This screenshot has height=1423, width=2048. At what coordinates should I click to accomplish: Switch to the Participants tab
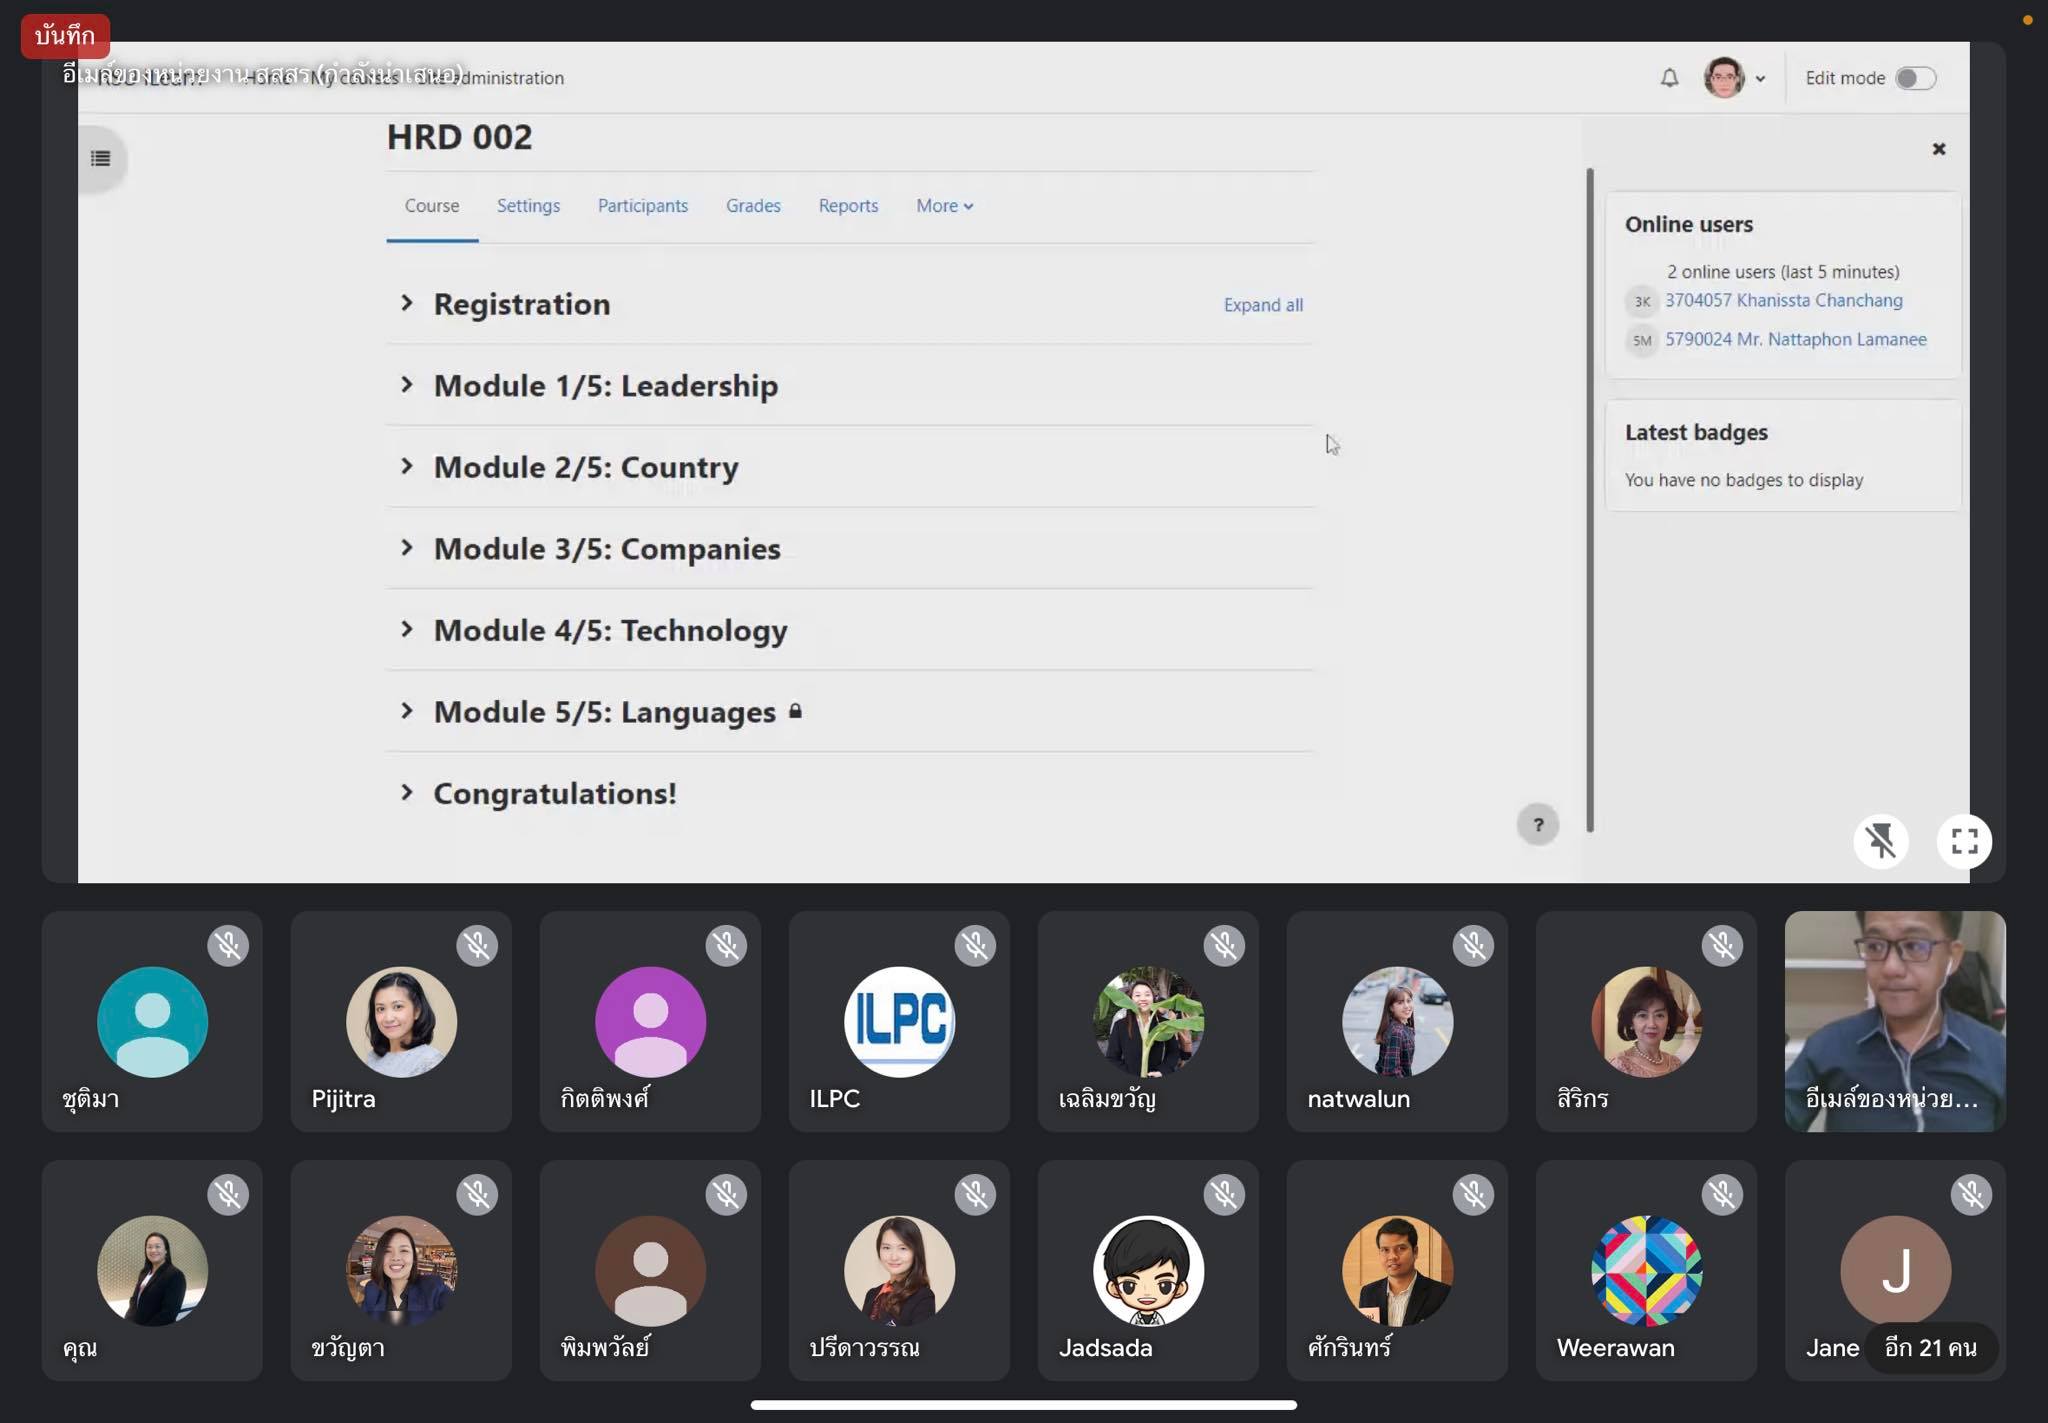642,206
